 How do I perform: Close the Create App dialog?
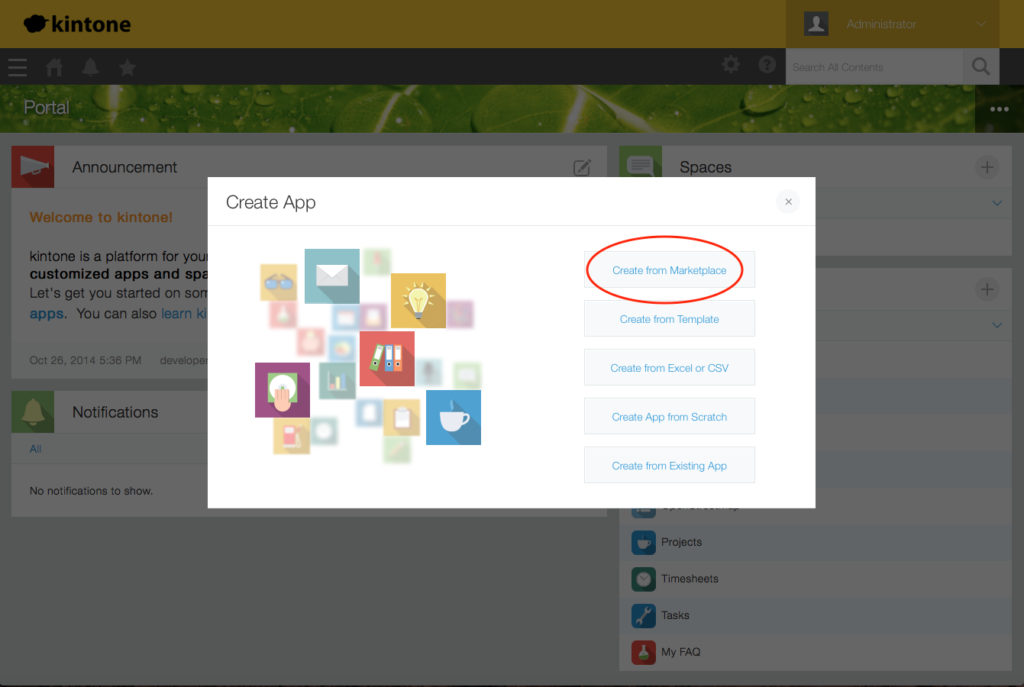(x=788, y=202)
